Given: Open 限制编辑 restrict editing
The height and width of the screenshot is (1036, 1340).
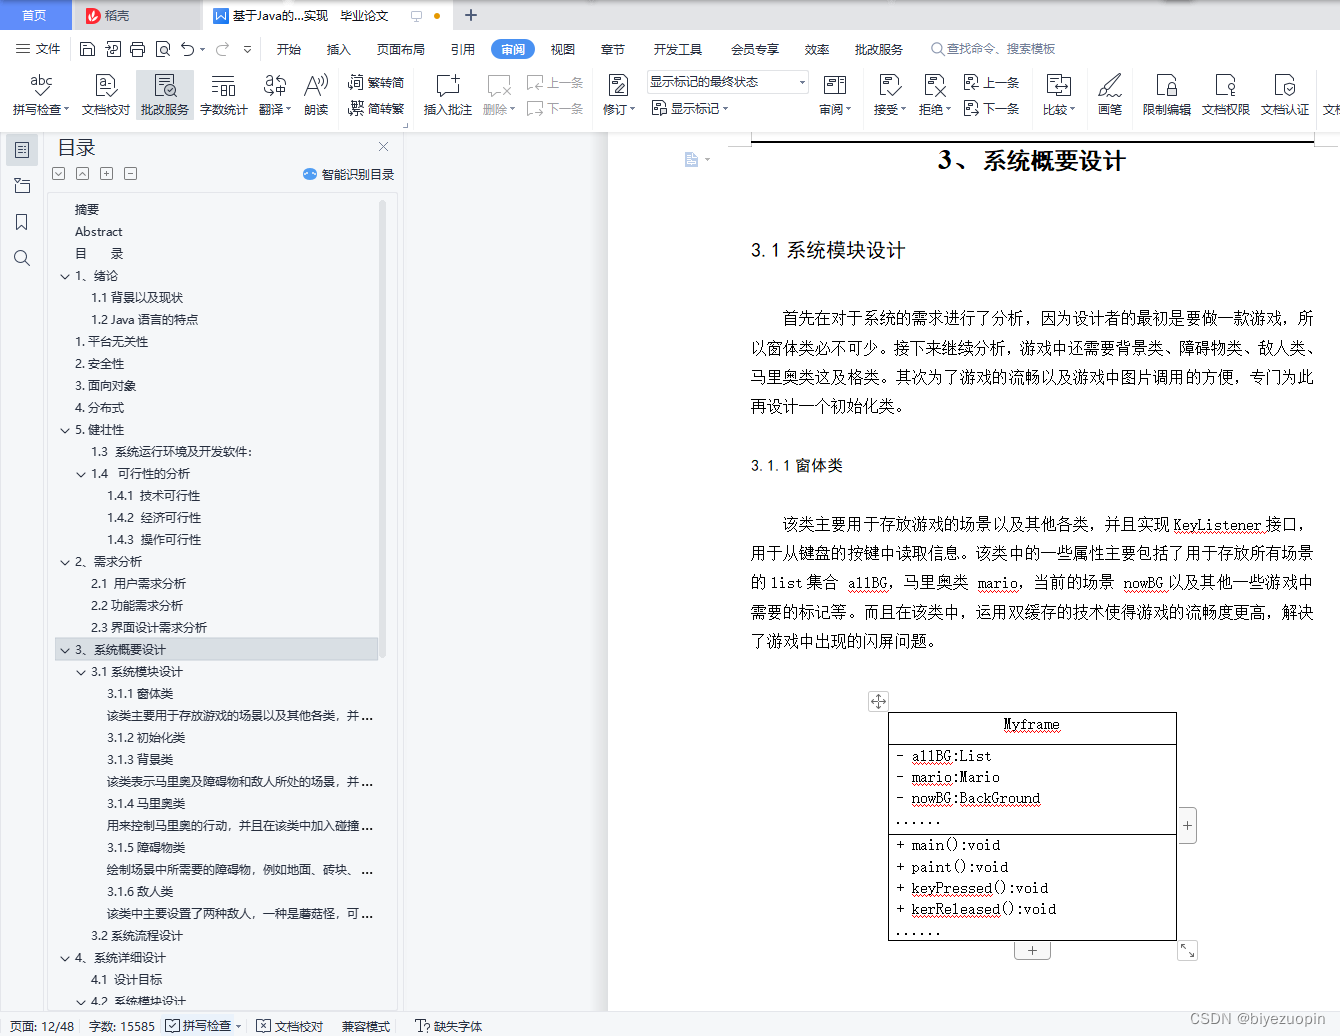Looking at the screenshot, I should [1167, 94].
